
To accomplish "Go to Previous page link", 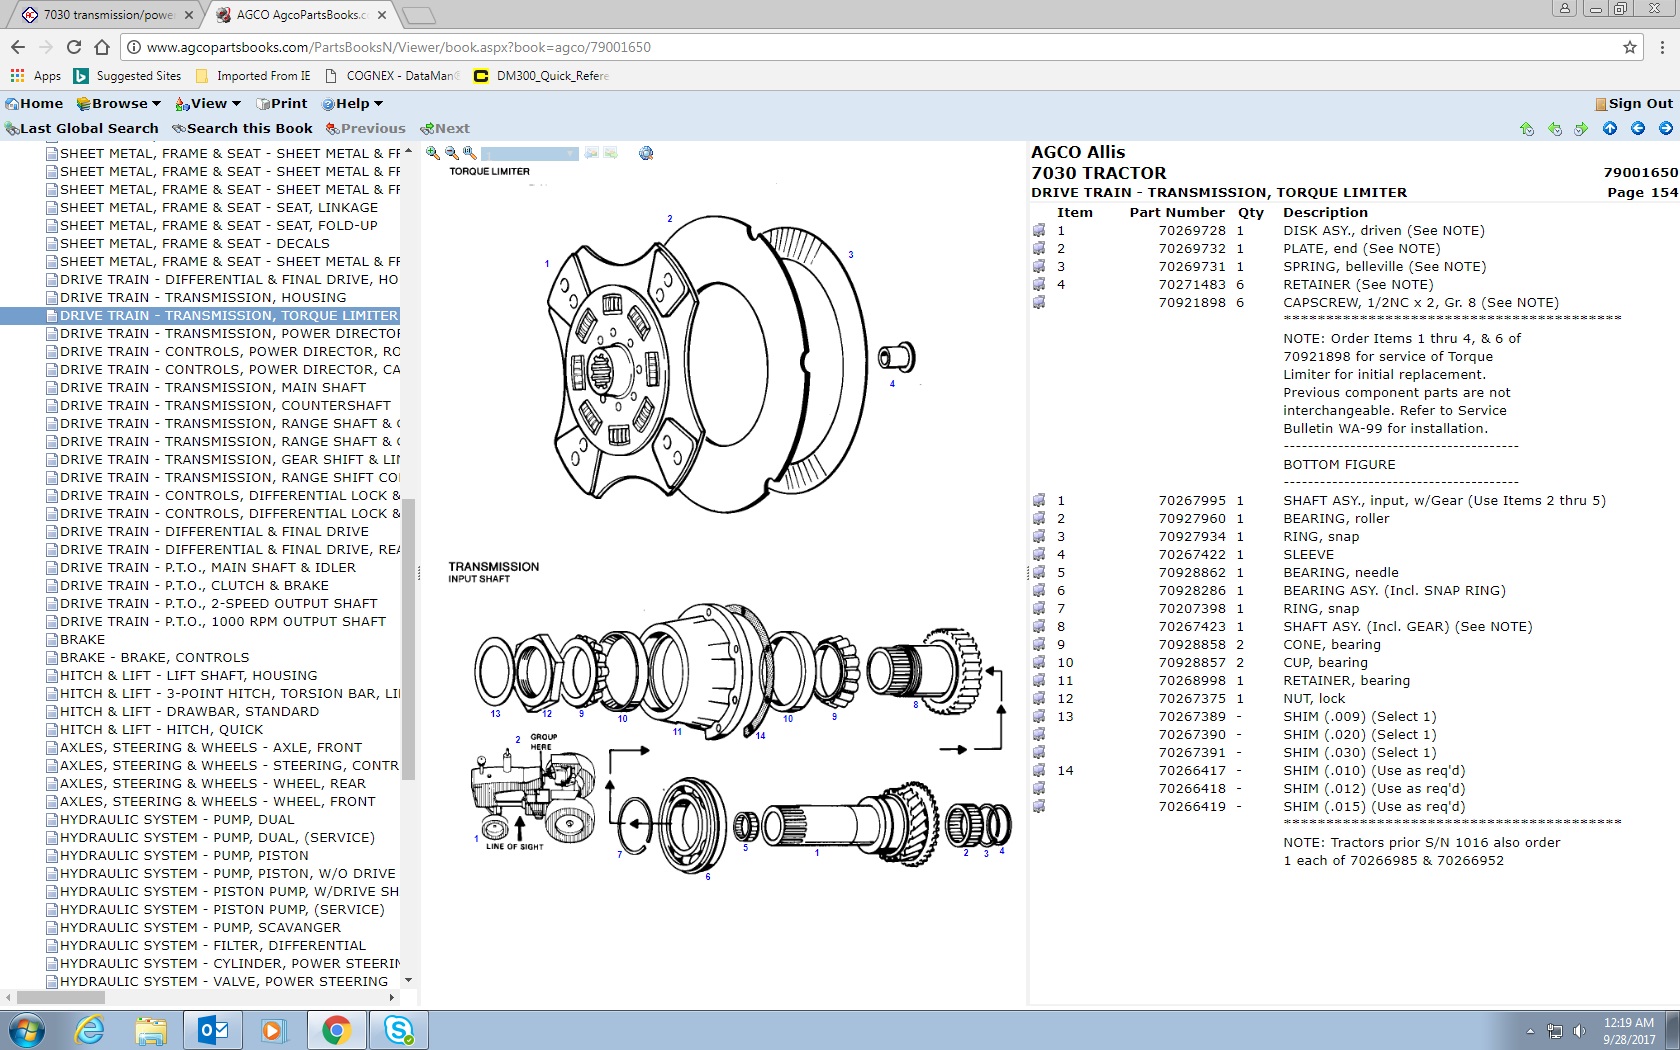I will click(365, 128).
